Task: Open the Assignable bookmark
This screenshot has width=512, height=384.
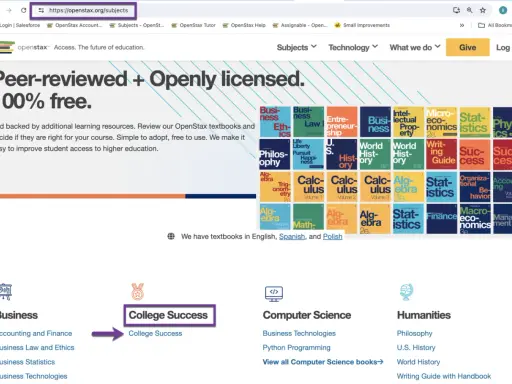Action: 300,25
